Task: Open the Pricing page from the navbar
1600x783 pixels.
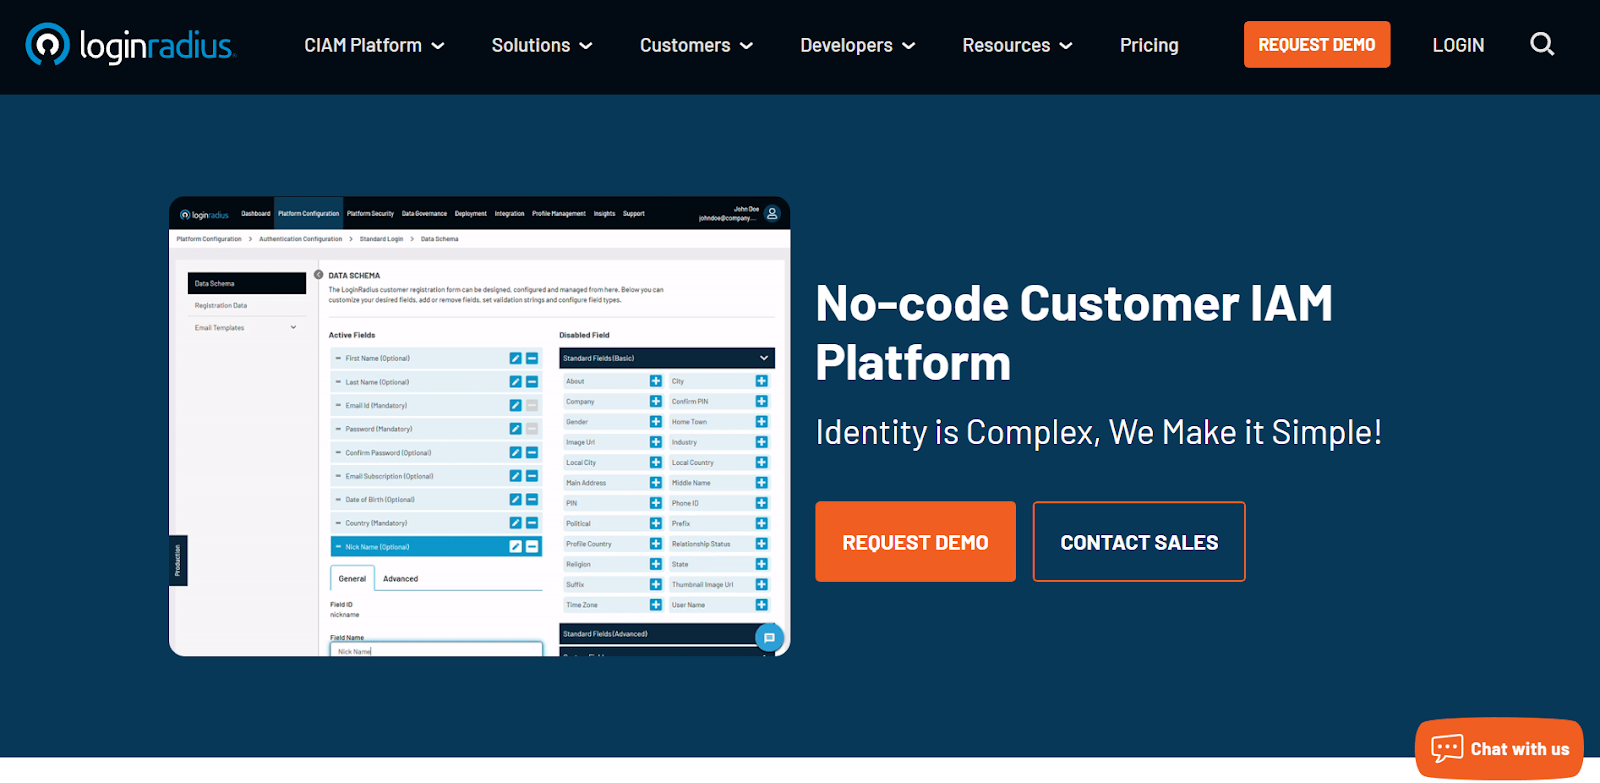Action: (x=1149, y=45)
